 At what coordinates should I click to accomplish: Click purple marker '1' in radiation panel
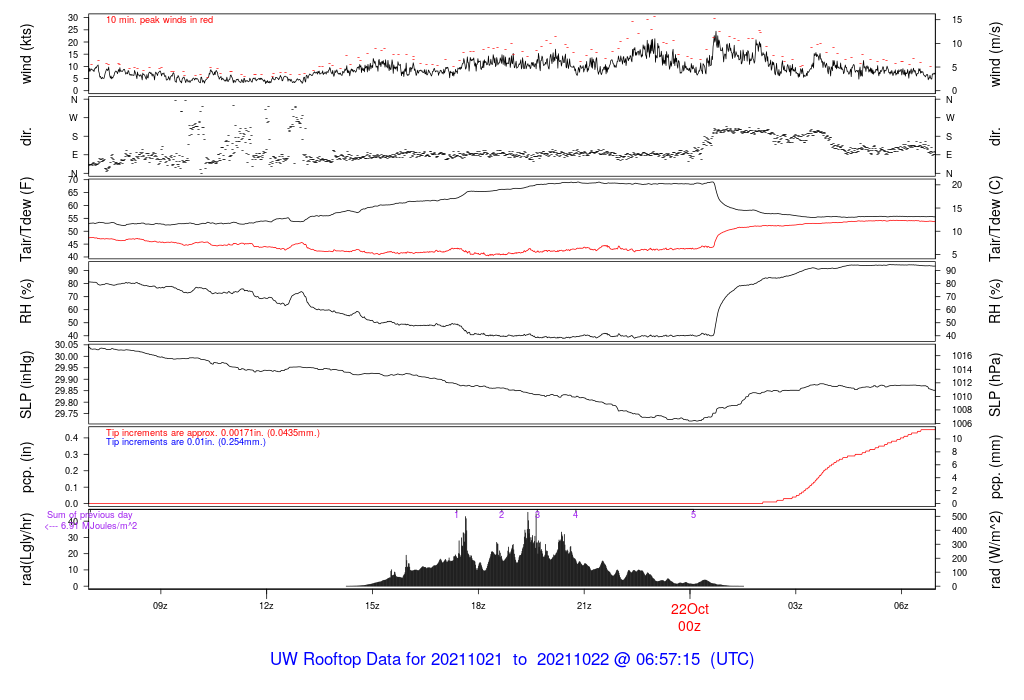456,515
